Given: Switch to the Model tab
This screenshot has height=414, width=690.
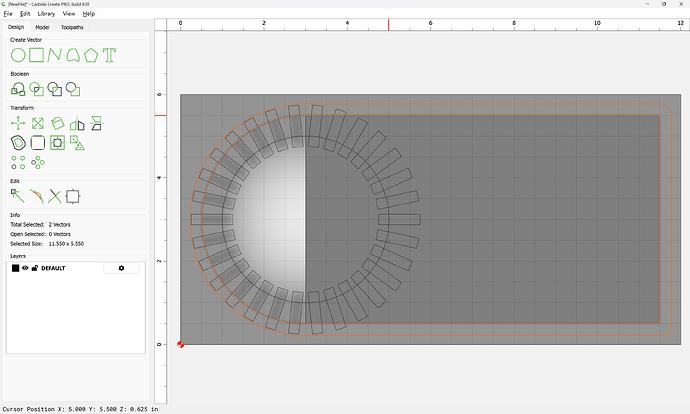Looking at the screenshot, I should point(42,27).
